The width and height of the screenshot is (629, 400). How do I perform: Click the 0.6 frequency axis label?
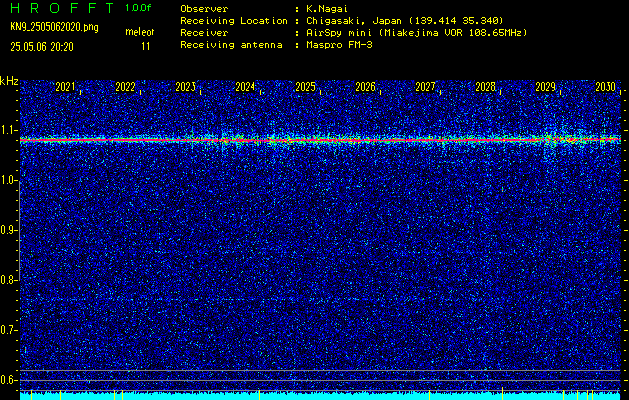pyautogui.click(x=8, y=380)
